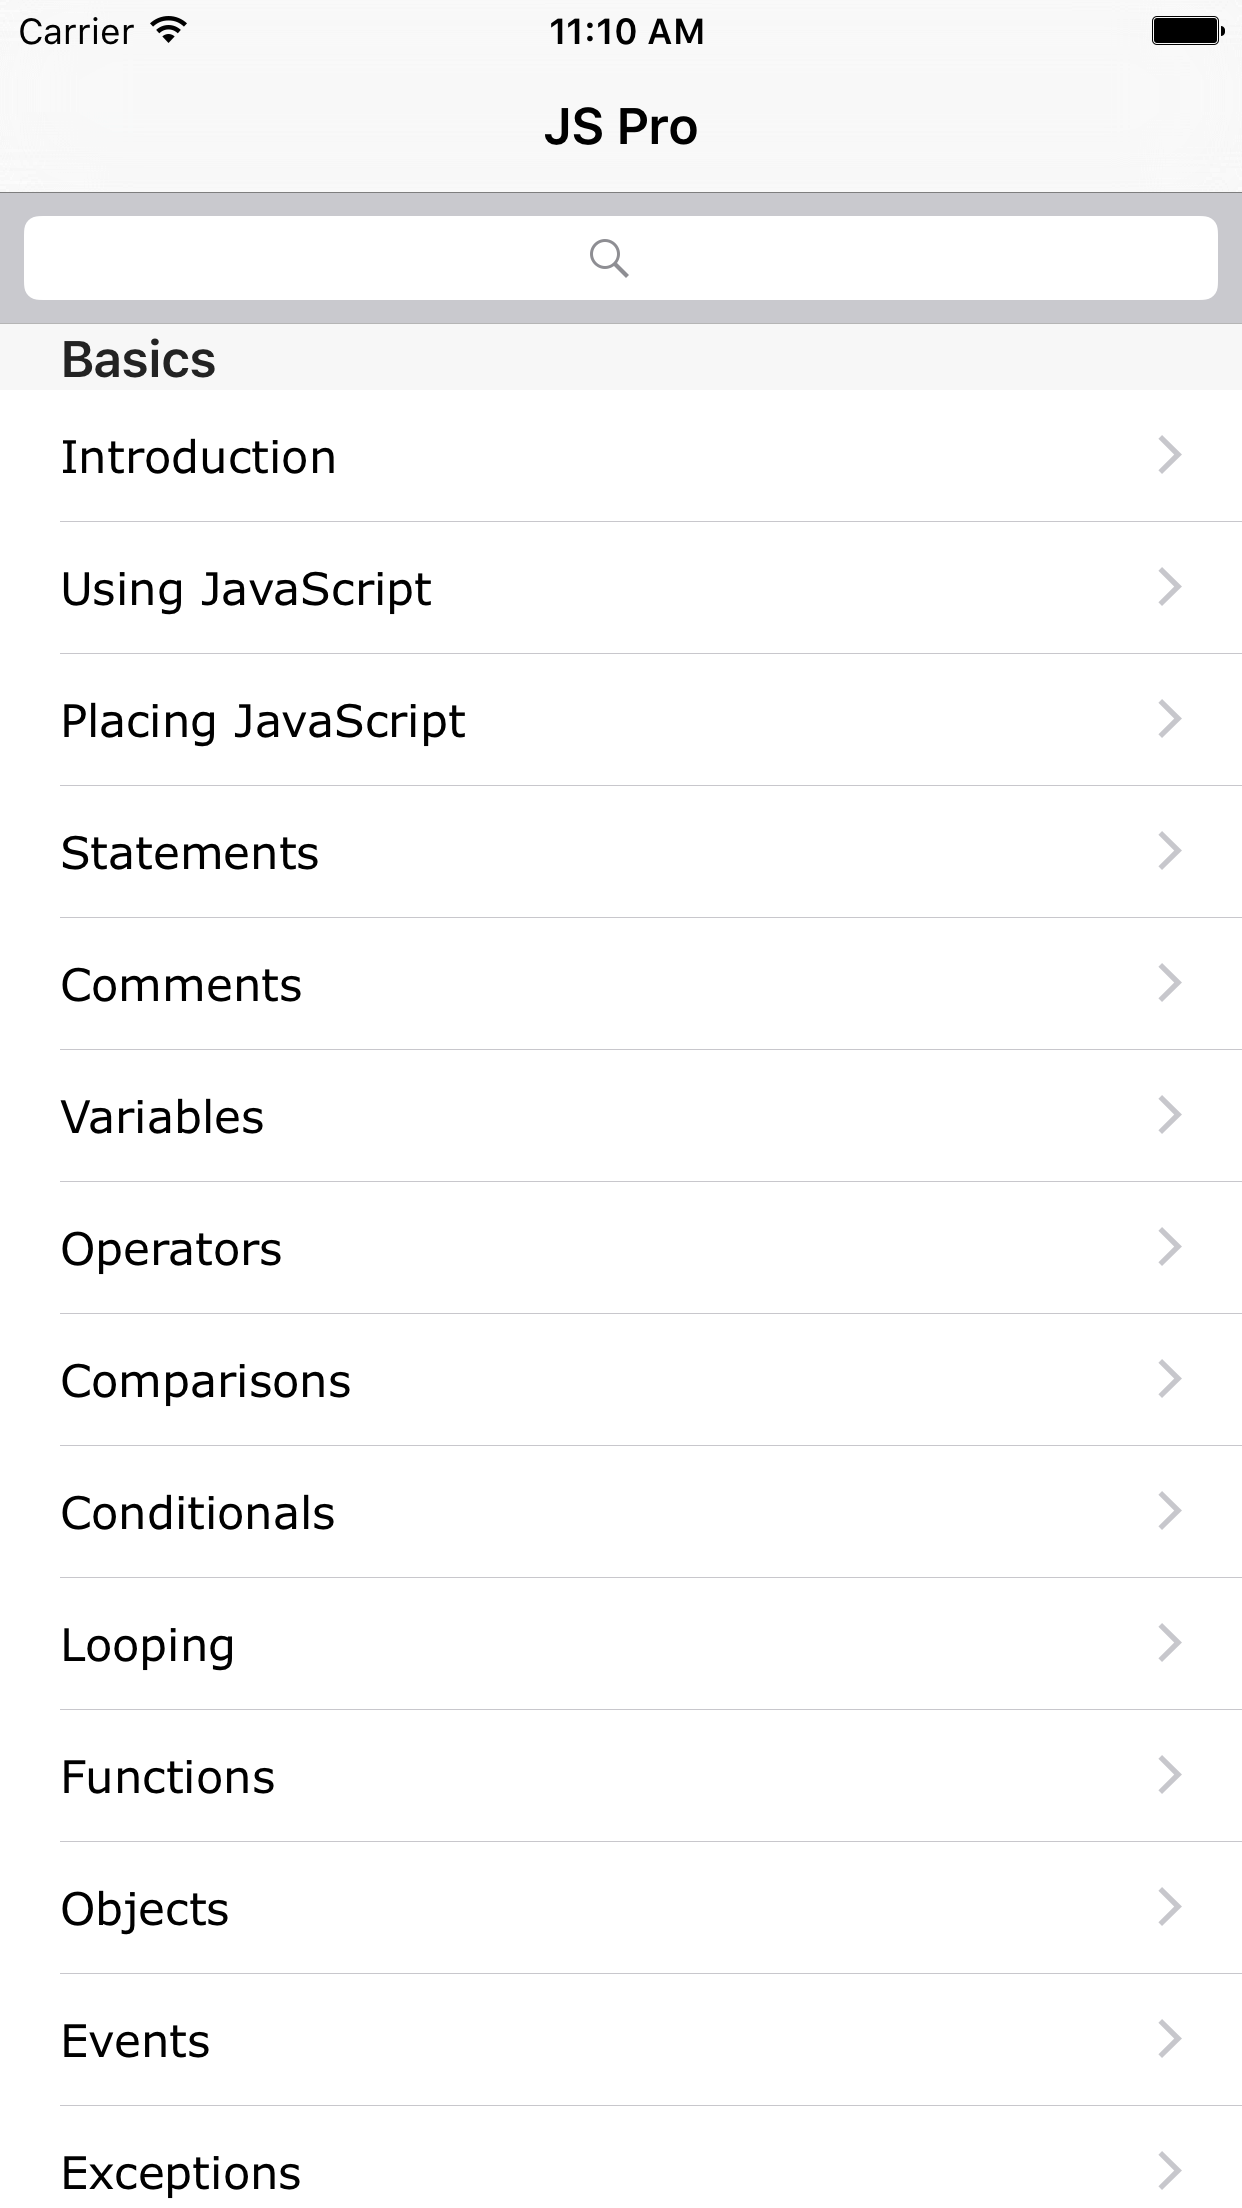Click the battery indicator icon

(1187, 31)
